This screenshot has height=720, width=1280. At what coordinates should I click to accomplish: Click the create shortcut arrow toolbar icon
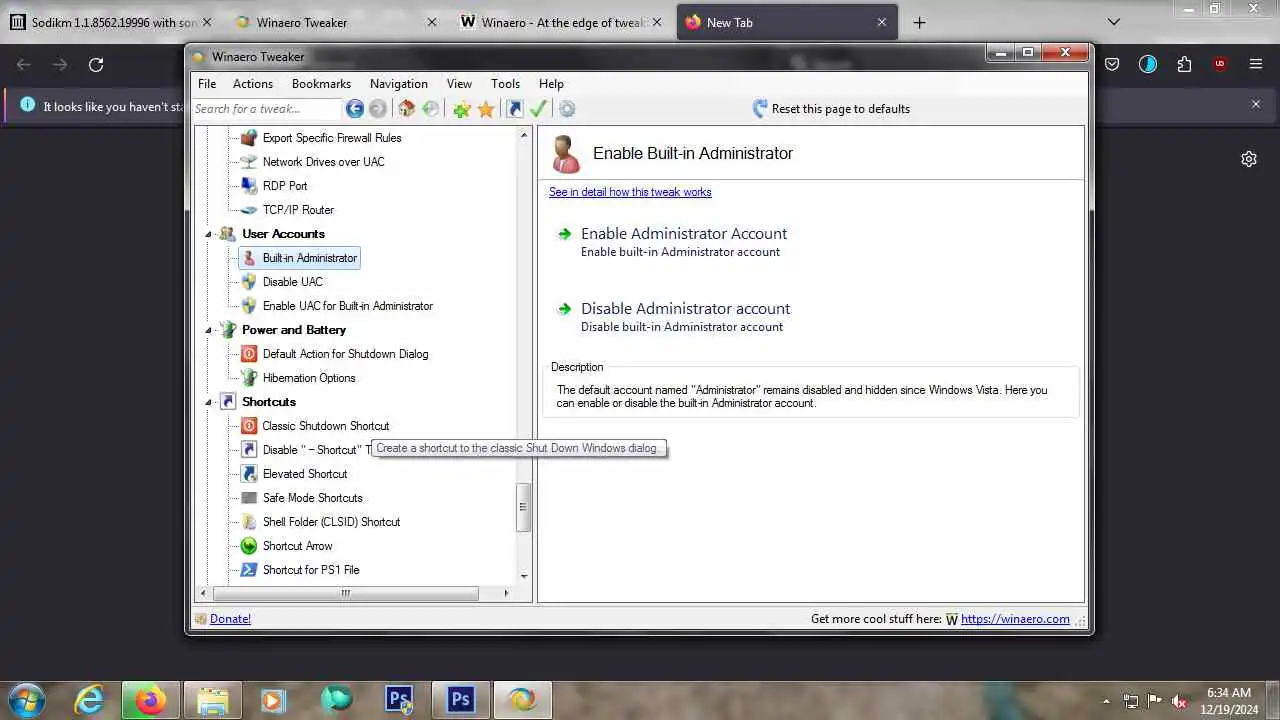pyautogui.click(x=515, y=109)
